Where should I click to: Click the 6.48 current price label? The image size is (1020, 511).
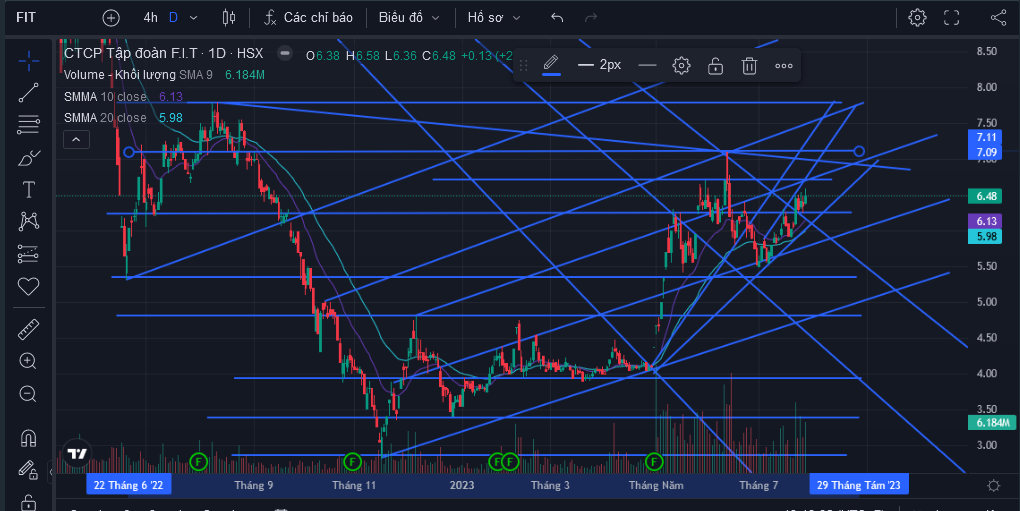(986, 196)
